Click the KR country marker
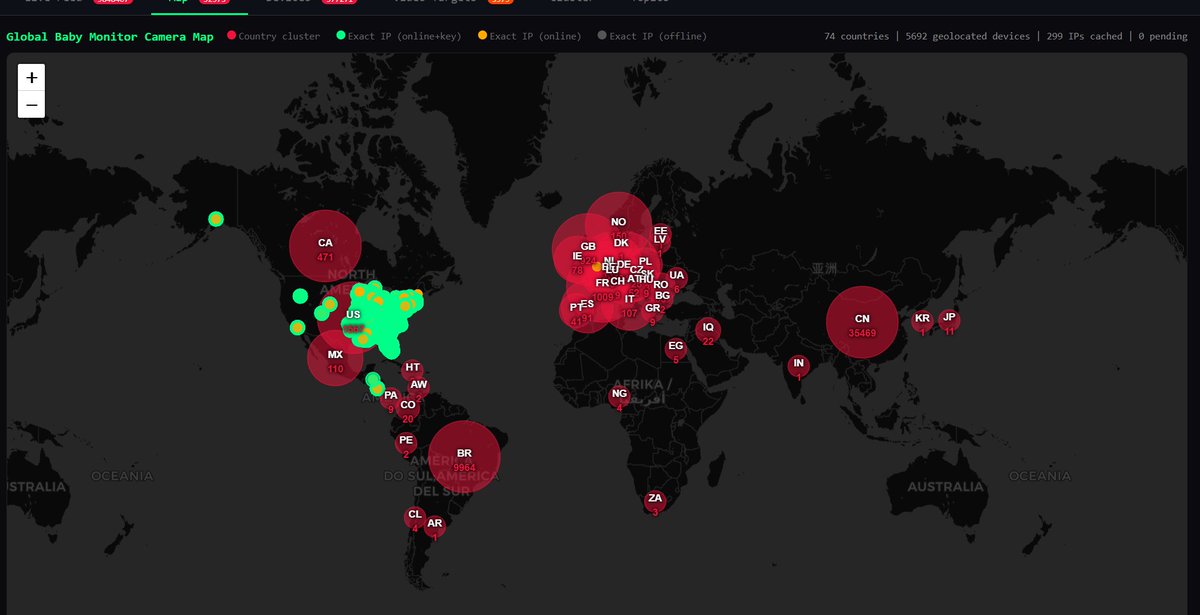 pyautogui.click(x=922, y=322)
